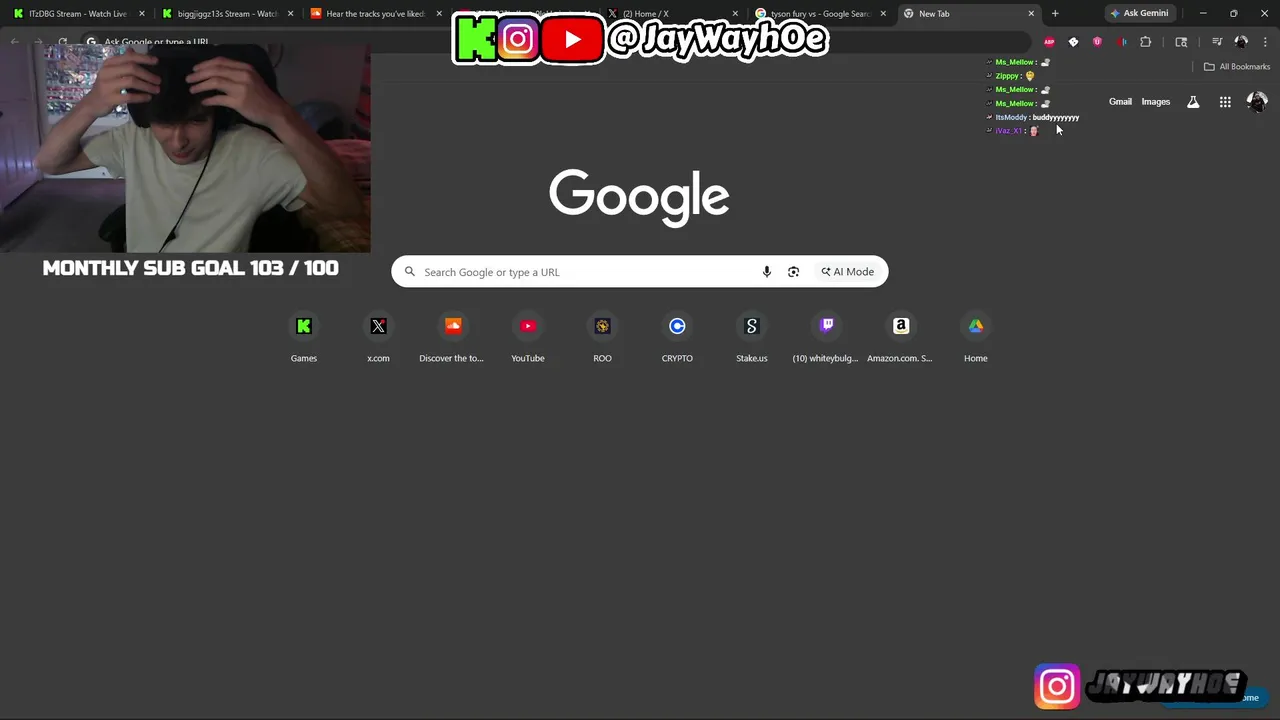Open the Twitch whiteybulg shortcut
This screenshot has height=720, width=1280.
(826, 338)
